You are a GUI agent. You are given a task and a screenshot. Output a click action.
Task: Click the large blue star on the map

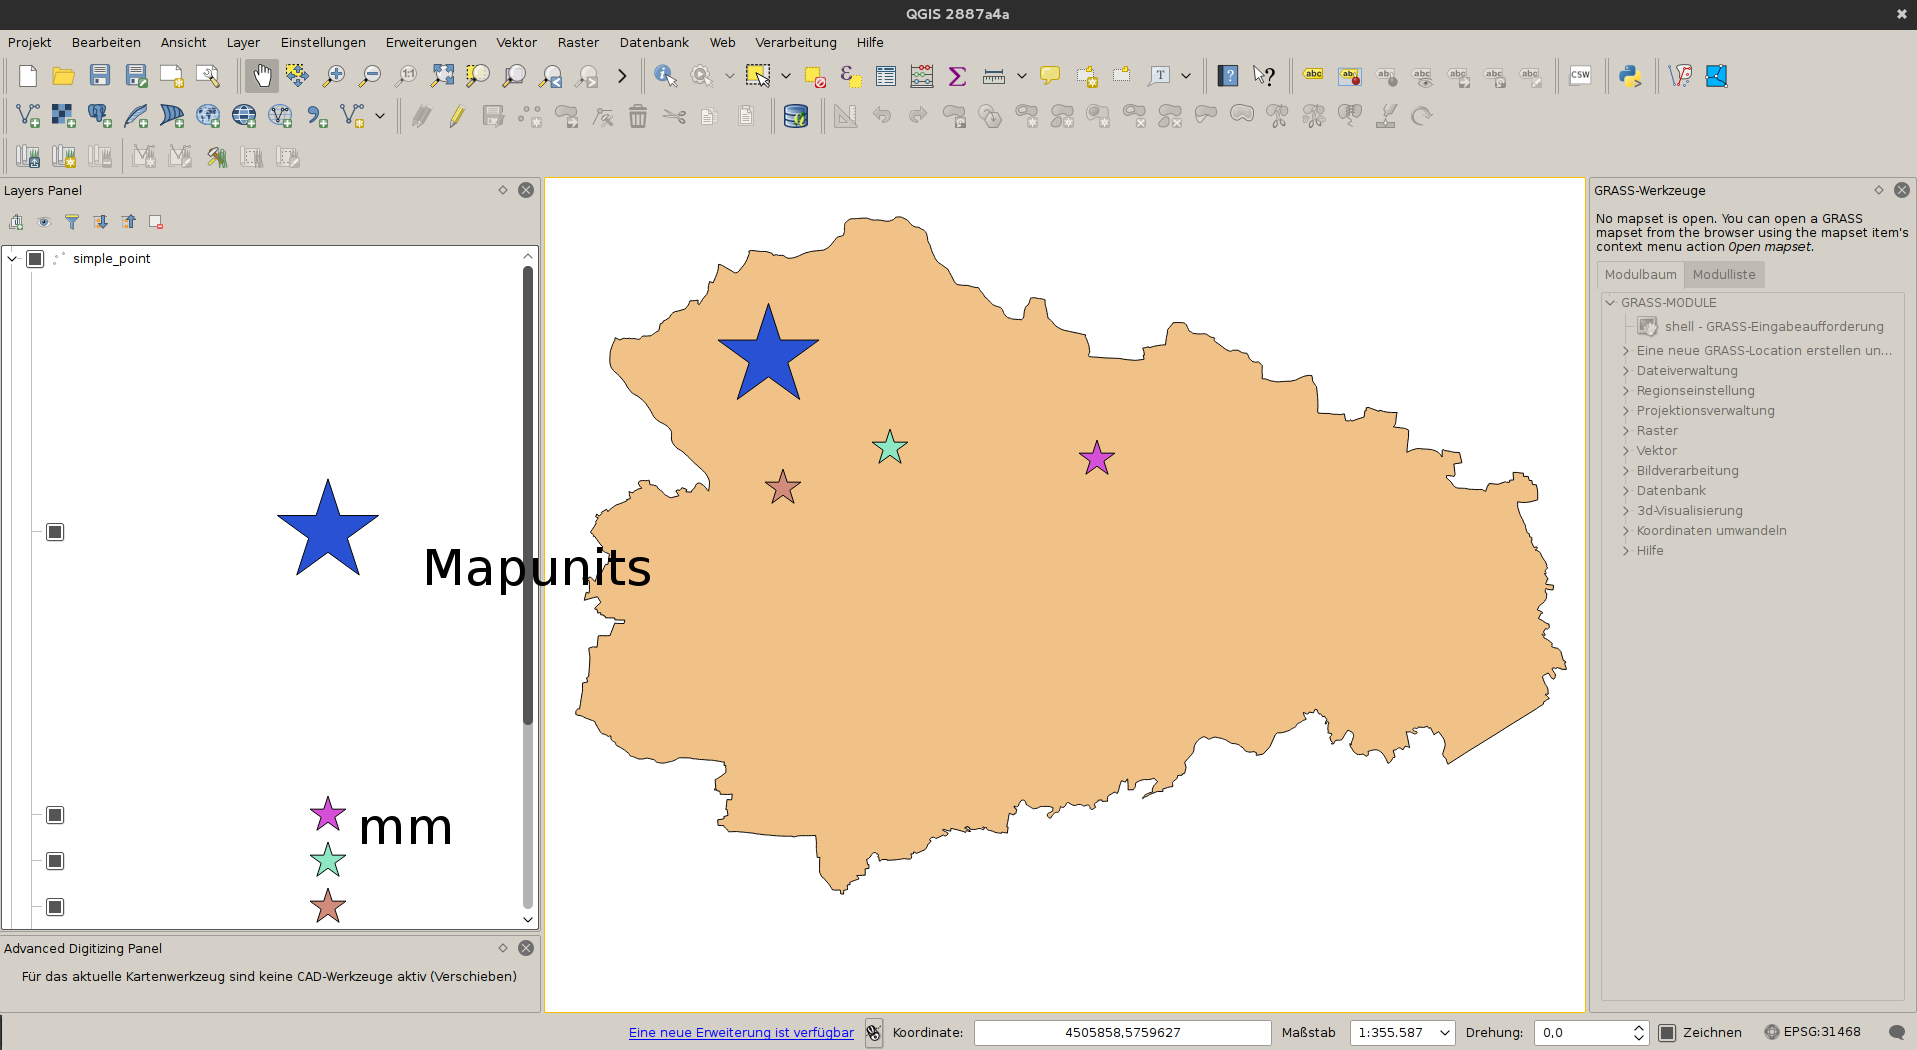768,355
